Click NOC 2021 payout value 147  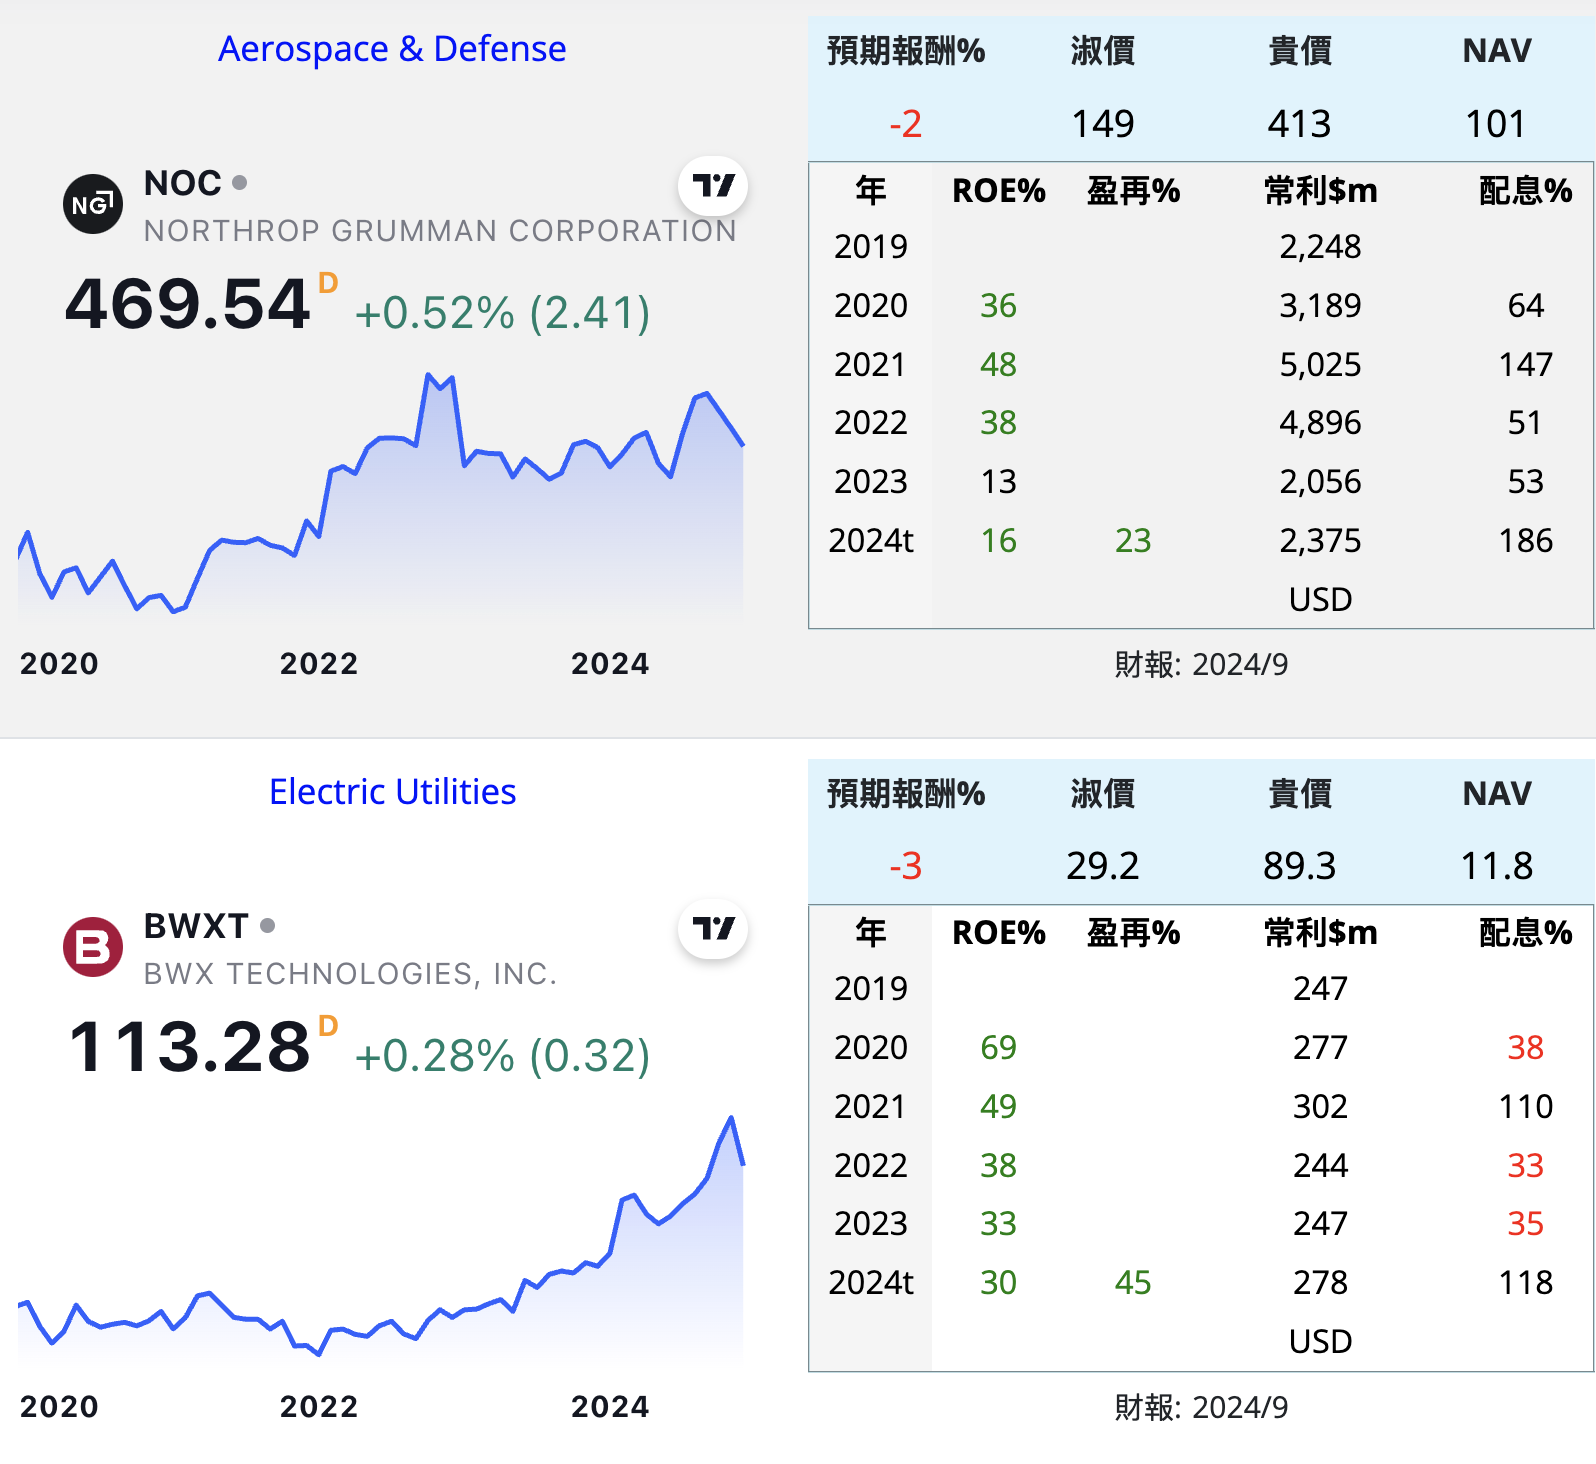pyautogui.click(x=1526, y=364)
